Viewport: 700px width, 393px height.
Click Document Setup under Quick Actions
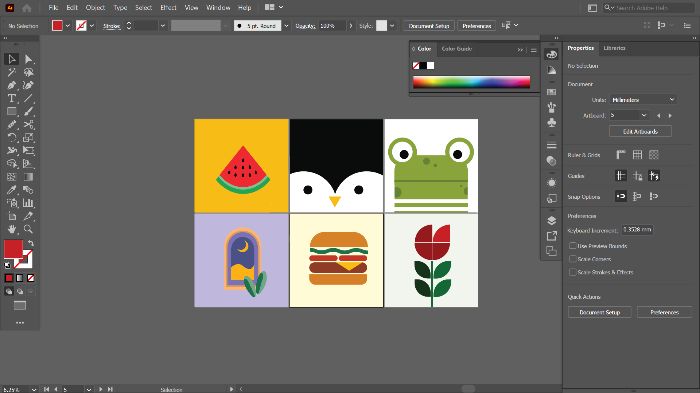[600, 312]
